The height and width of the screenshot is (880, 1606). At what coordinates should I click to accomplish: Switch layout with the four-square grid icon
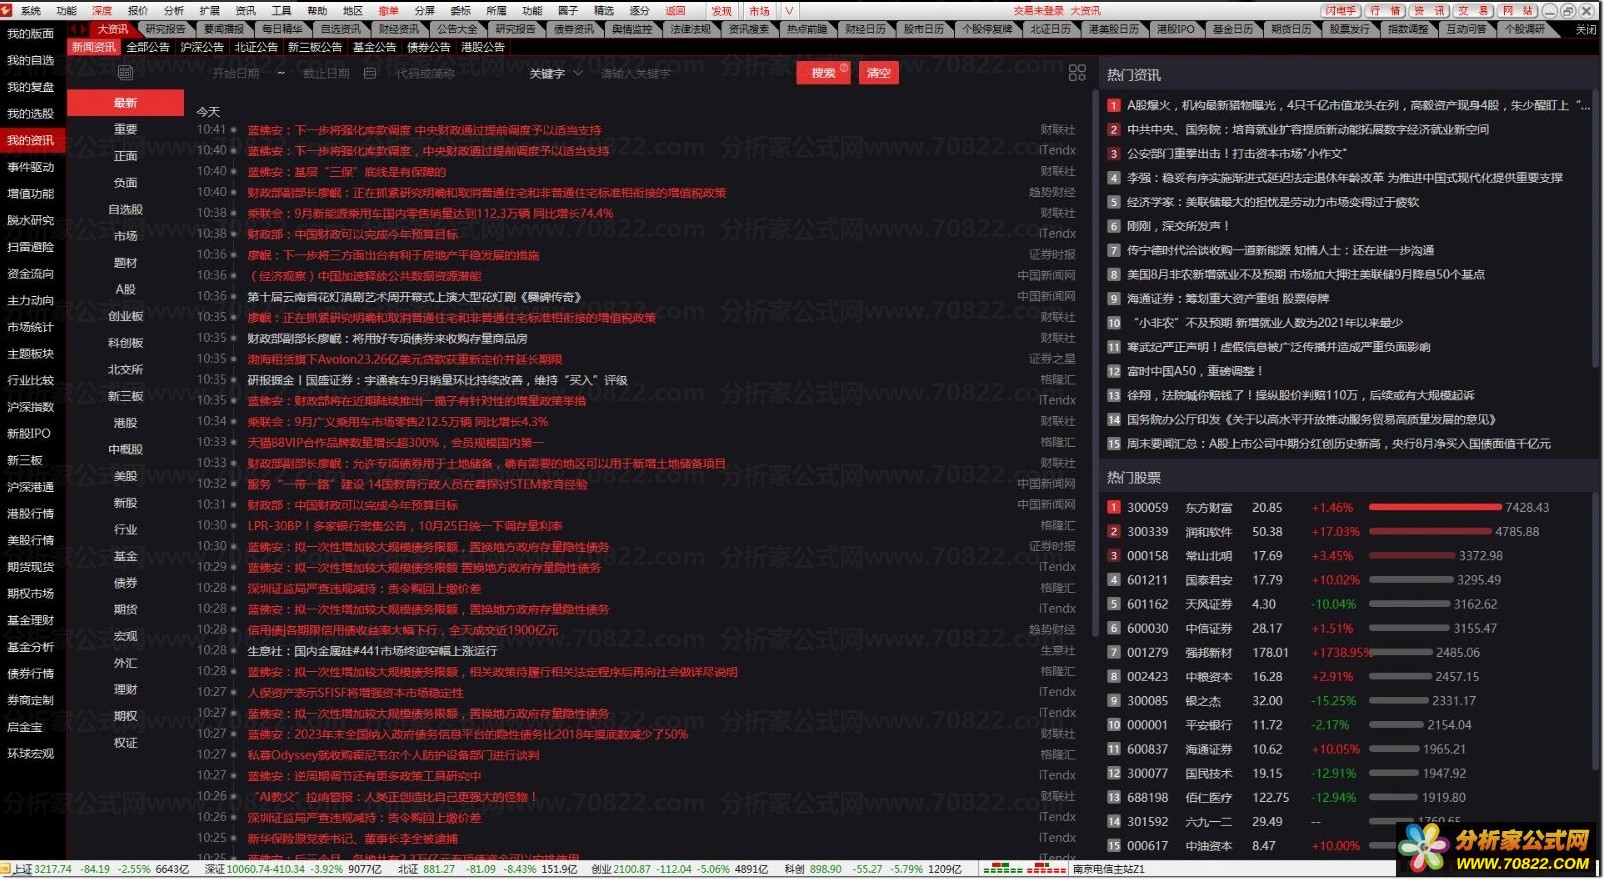[1077, 72]
